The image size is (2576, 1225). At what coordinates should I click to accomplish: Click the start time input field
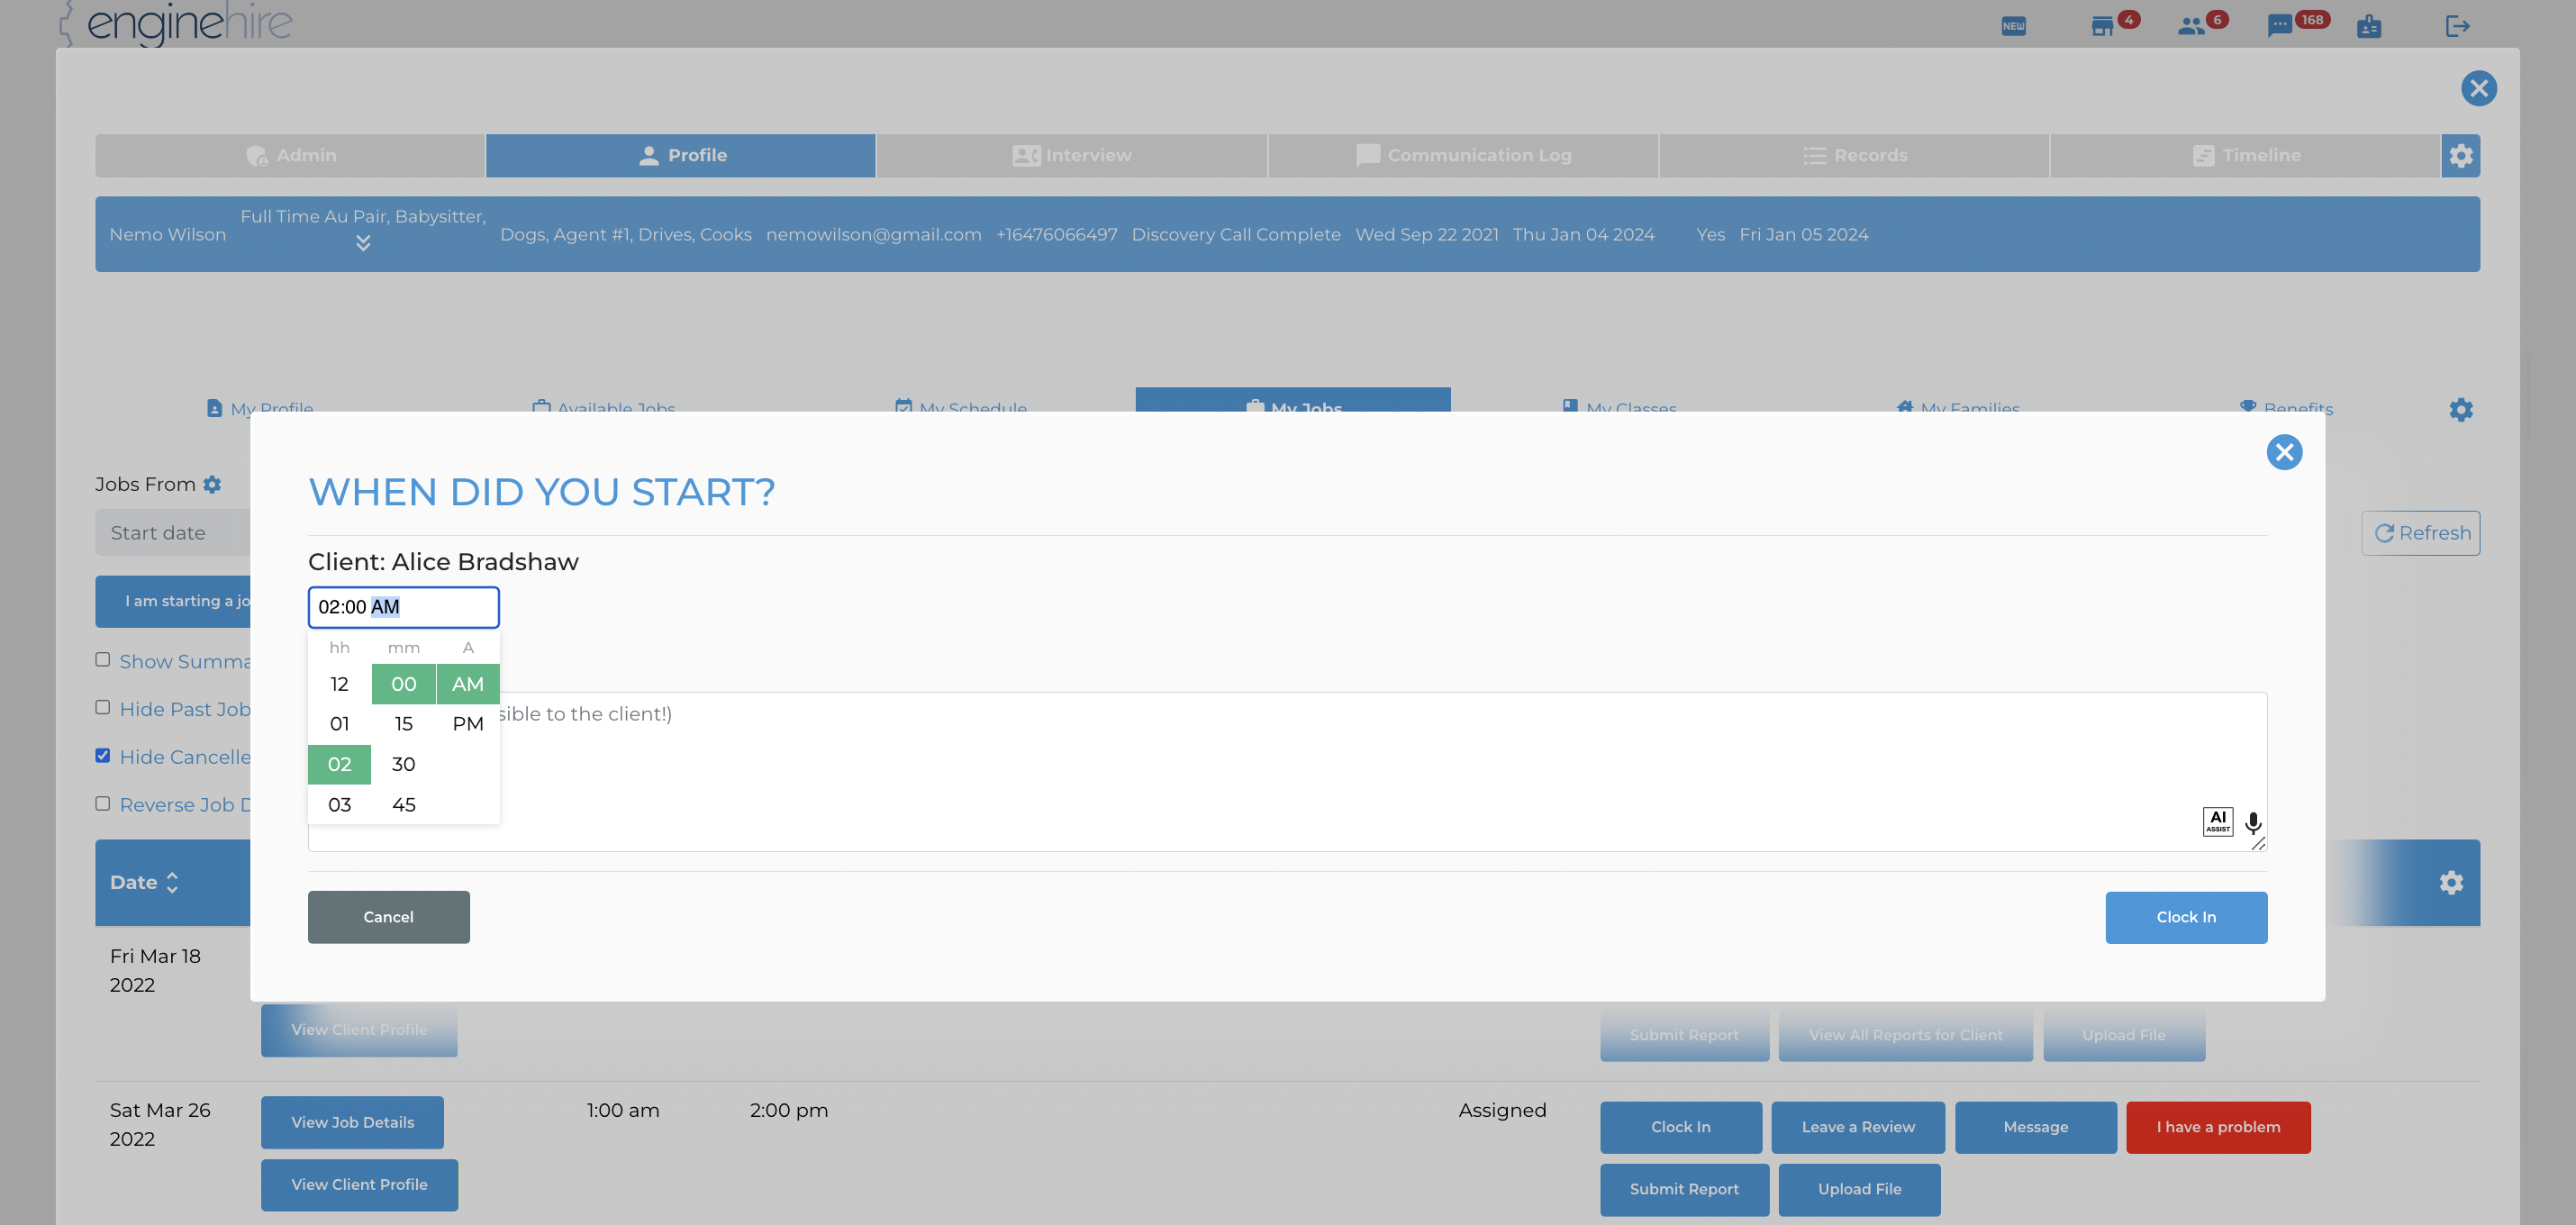[x=403, y=607]
